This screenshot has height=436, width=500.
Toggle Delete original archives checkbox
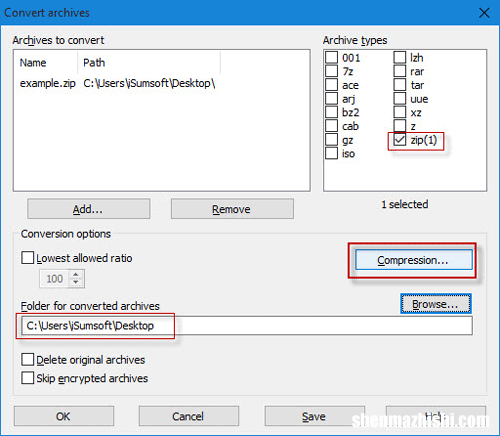coord(27,360)
